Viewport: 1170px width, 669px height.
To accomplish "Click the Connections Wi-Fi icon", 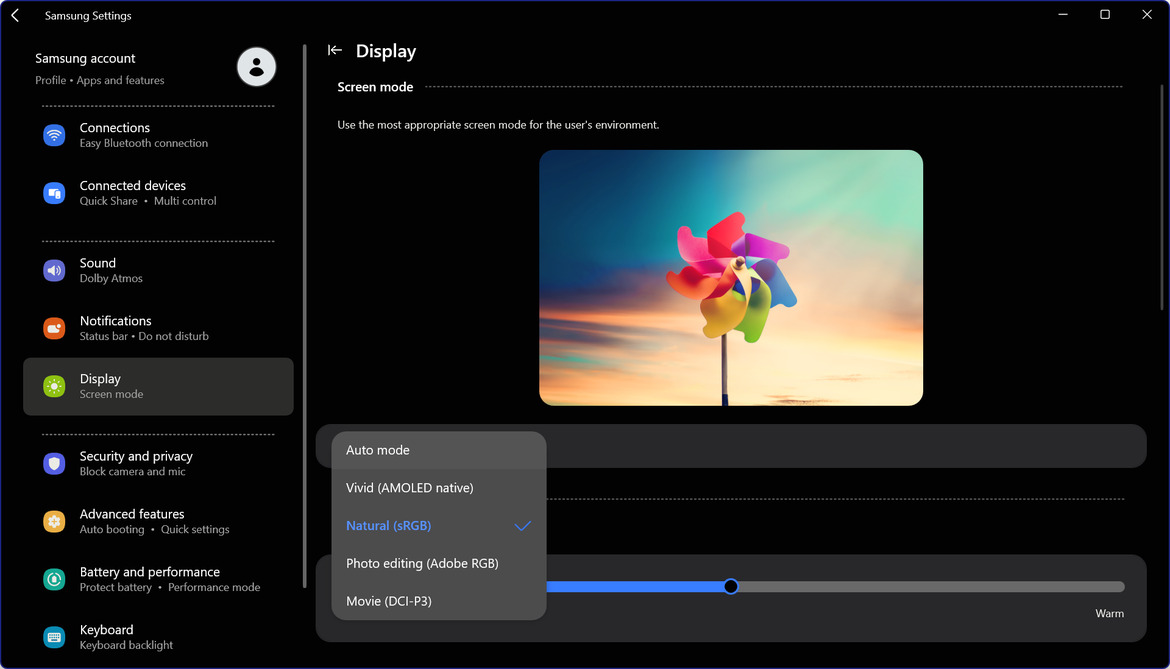I will [x=54, y=135].
